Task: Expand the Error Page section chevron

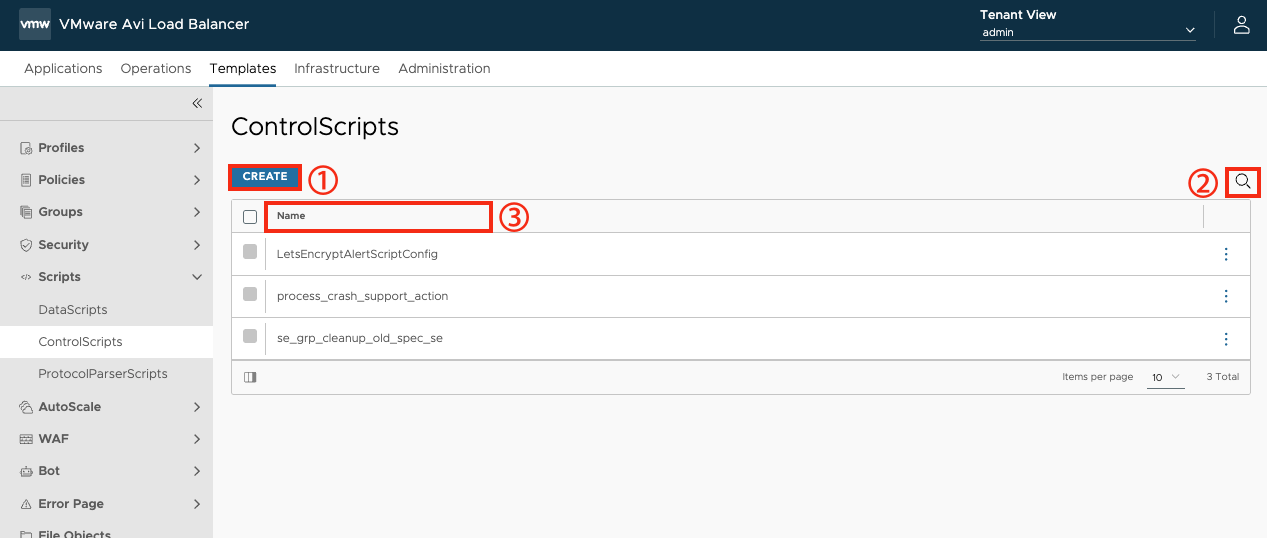Action: [x=197, y=504]
